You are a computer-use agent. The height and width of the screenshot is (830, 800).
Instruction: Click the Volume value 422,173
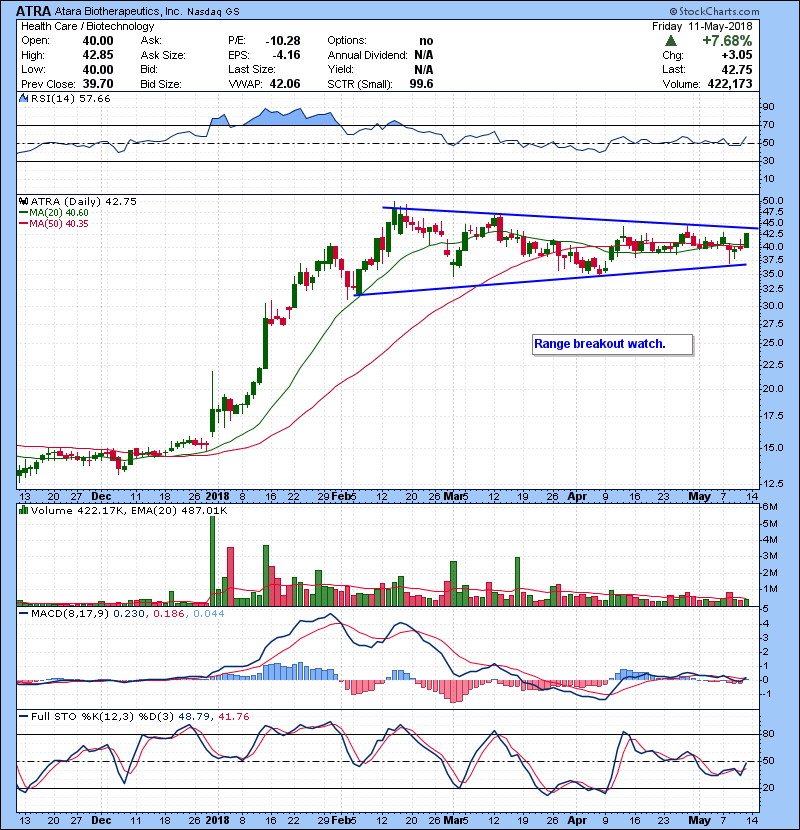pyautogui.click(x=730, y=84)
